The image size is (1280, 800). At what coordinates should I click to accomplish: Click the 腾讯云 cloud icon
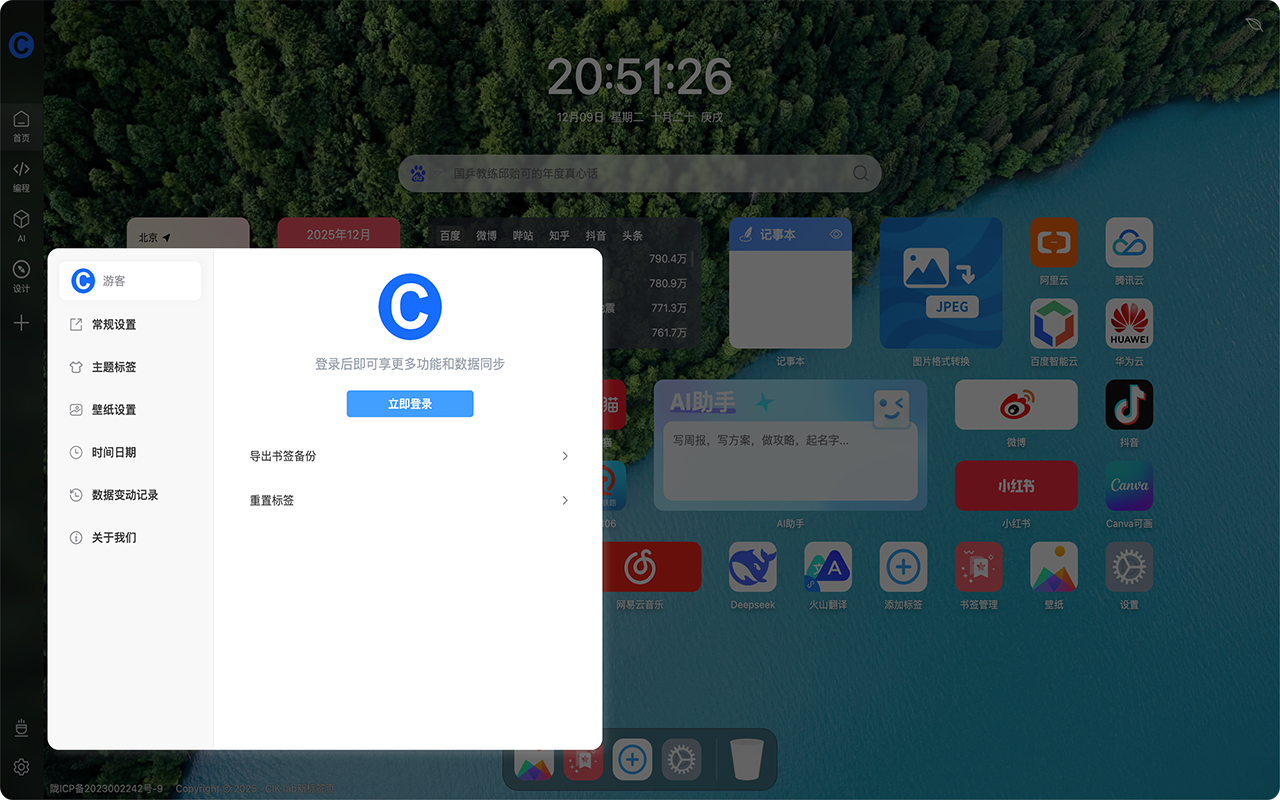pos(1129,242)
